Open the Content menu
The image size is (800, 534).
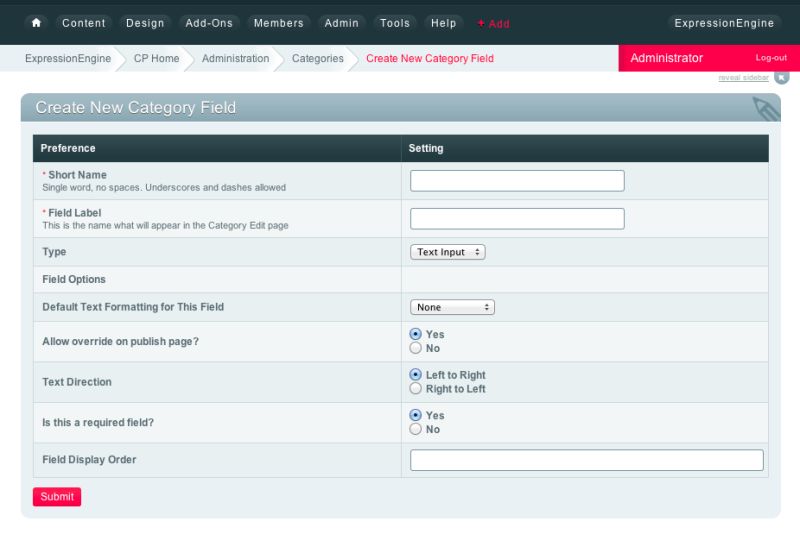coord(84,23)
